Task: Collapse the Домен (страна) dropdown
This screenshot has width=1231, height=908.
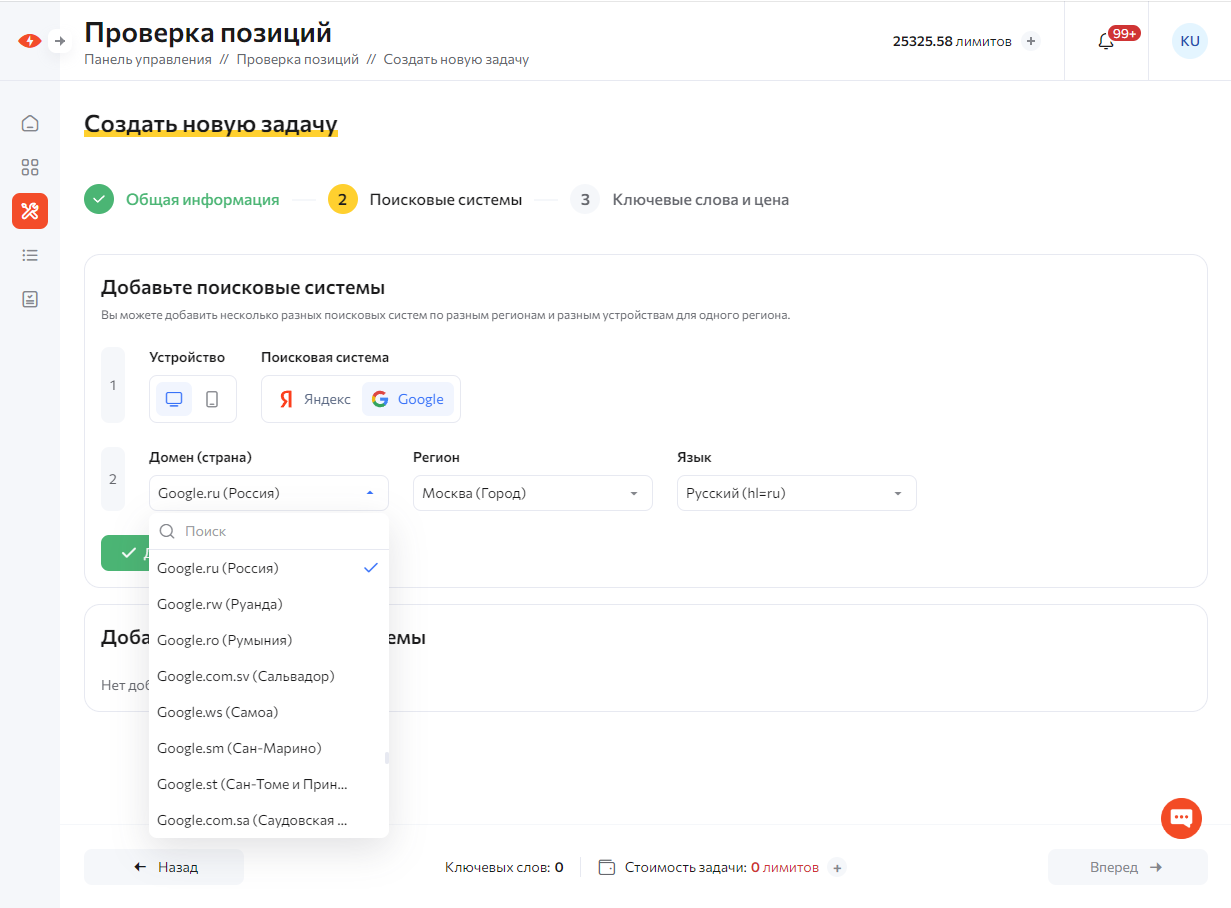Action: tap(268, 493)
